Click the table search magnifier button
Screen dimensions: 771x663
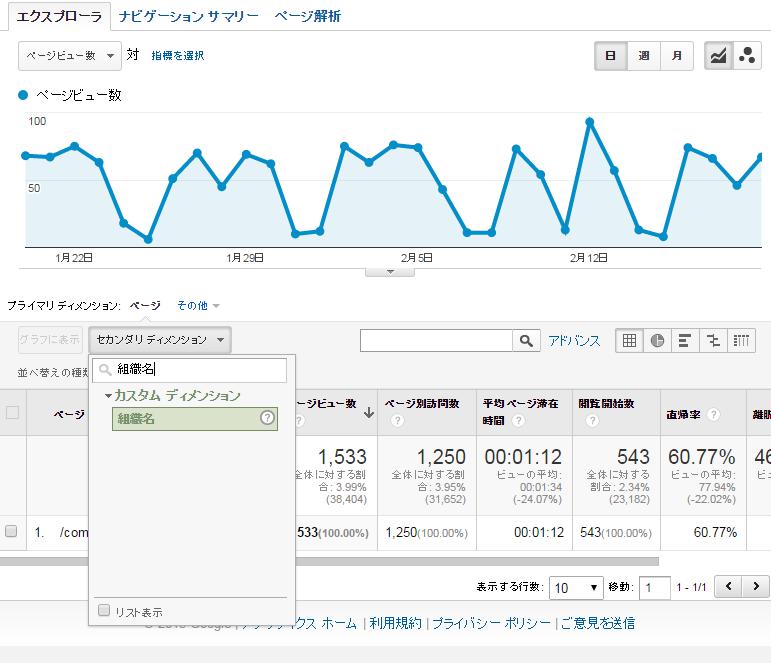click(x=526, y=341)
